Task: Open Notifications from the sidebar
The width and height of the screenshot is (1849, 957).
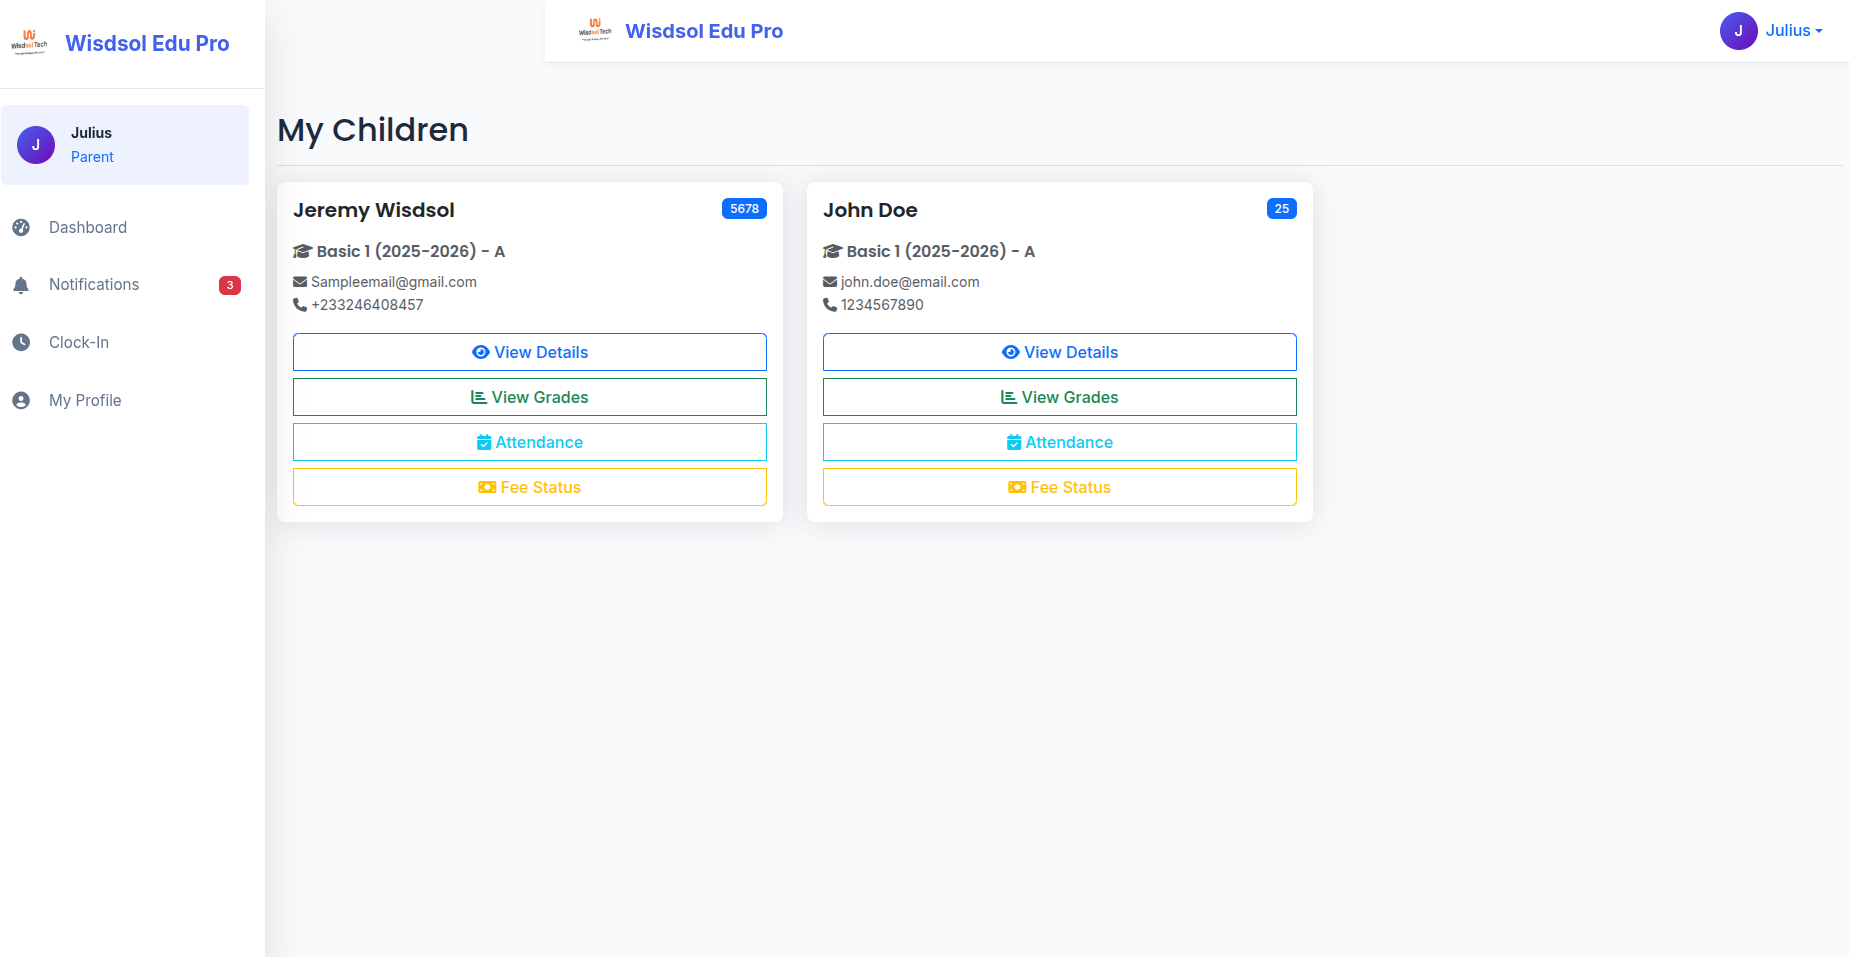Action: 93,284
